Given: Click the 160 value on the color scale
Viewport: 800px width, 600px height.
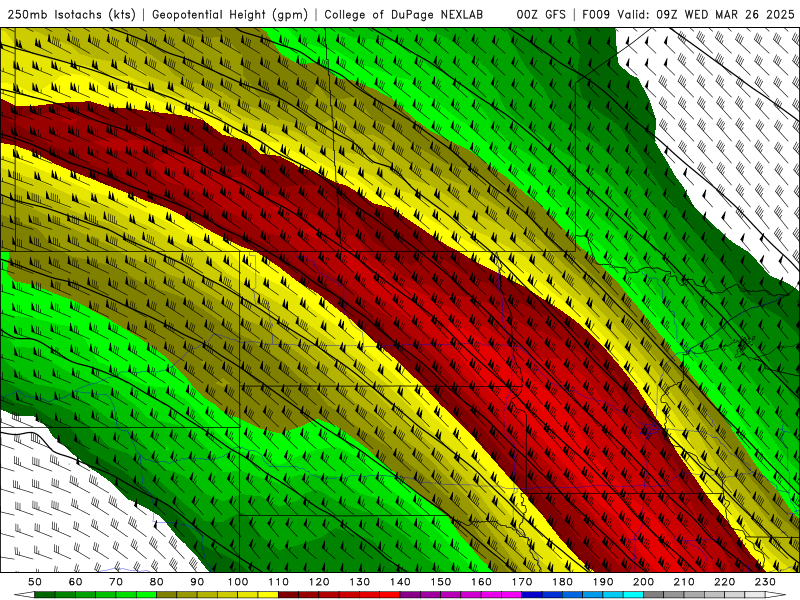Looking at the screenshot, I should (481, 582).
